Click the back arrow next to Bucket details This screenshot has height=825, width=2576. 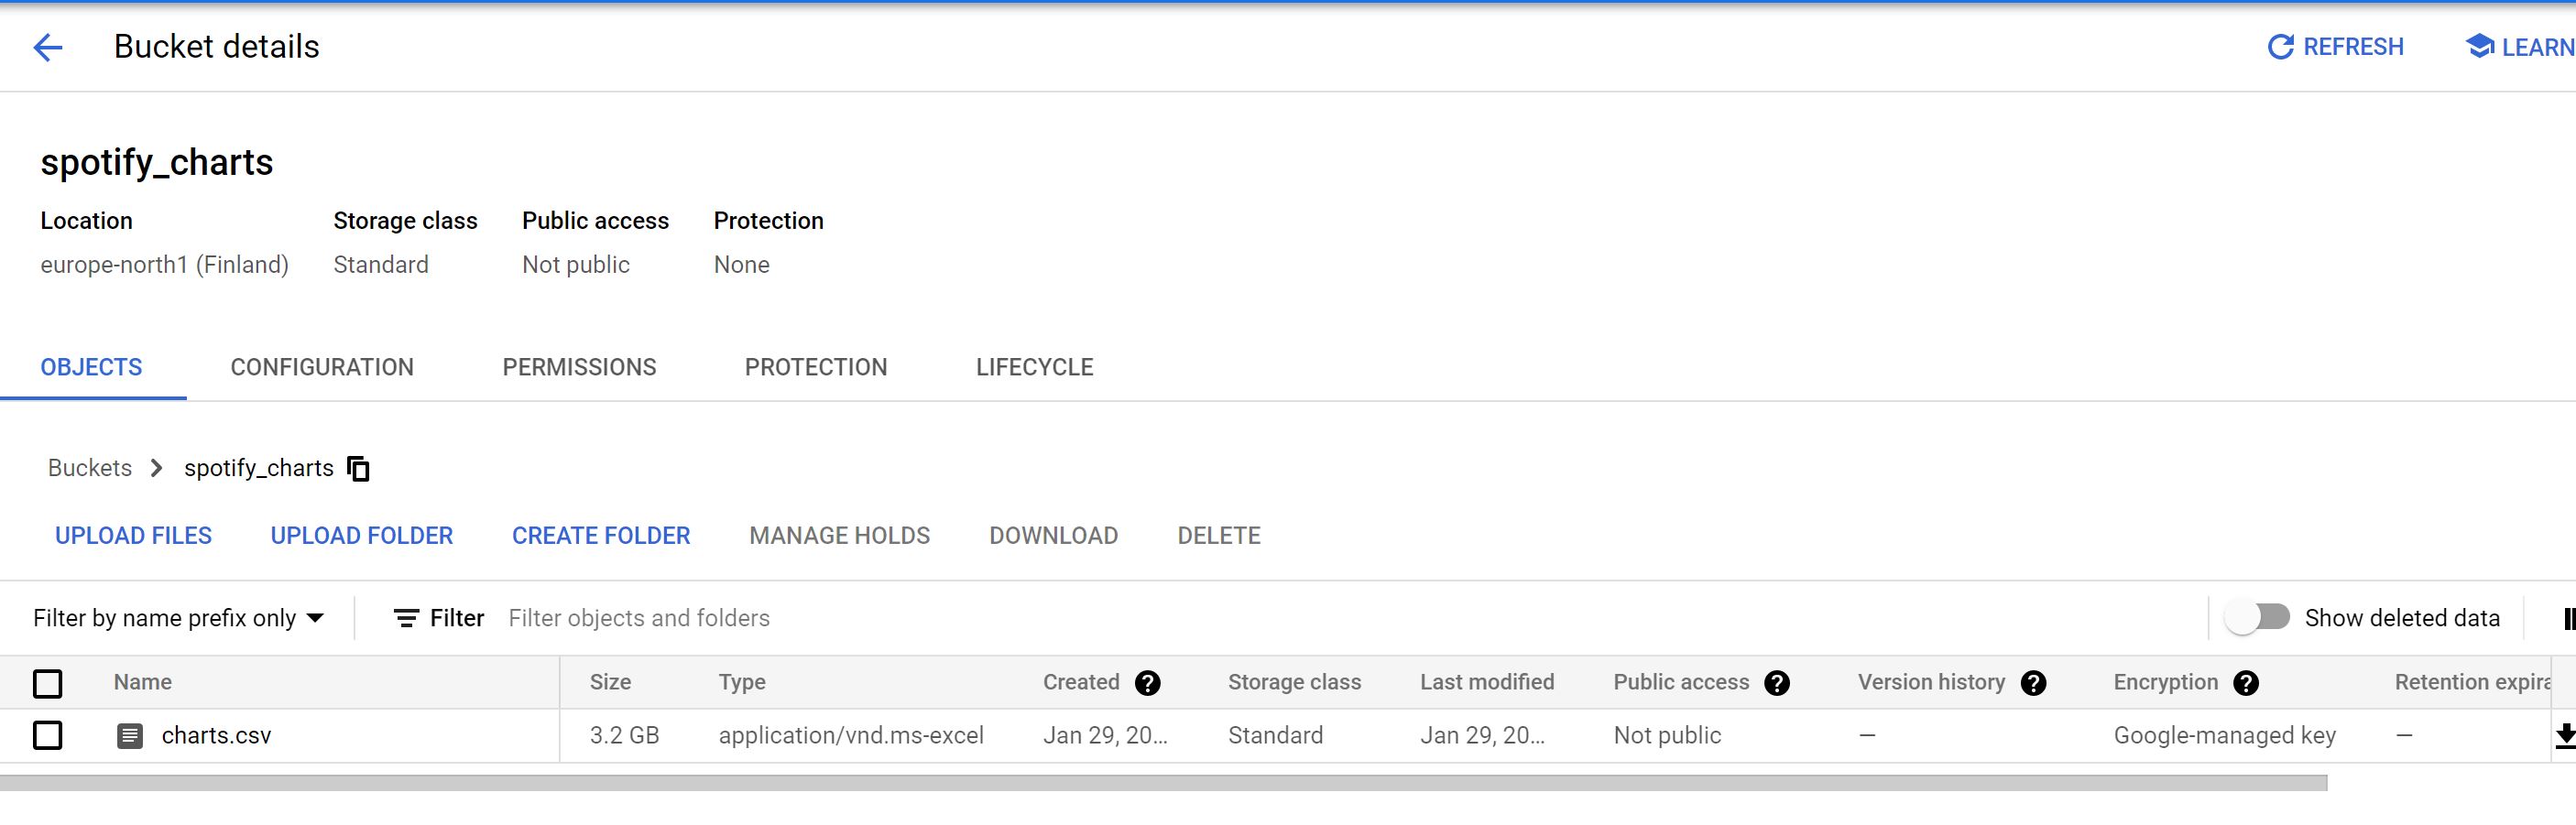[48, 47]
